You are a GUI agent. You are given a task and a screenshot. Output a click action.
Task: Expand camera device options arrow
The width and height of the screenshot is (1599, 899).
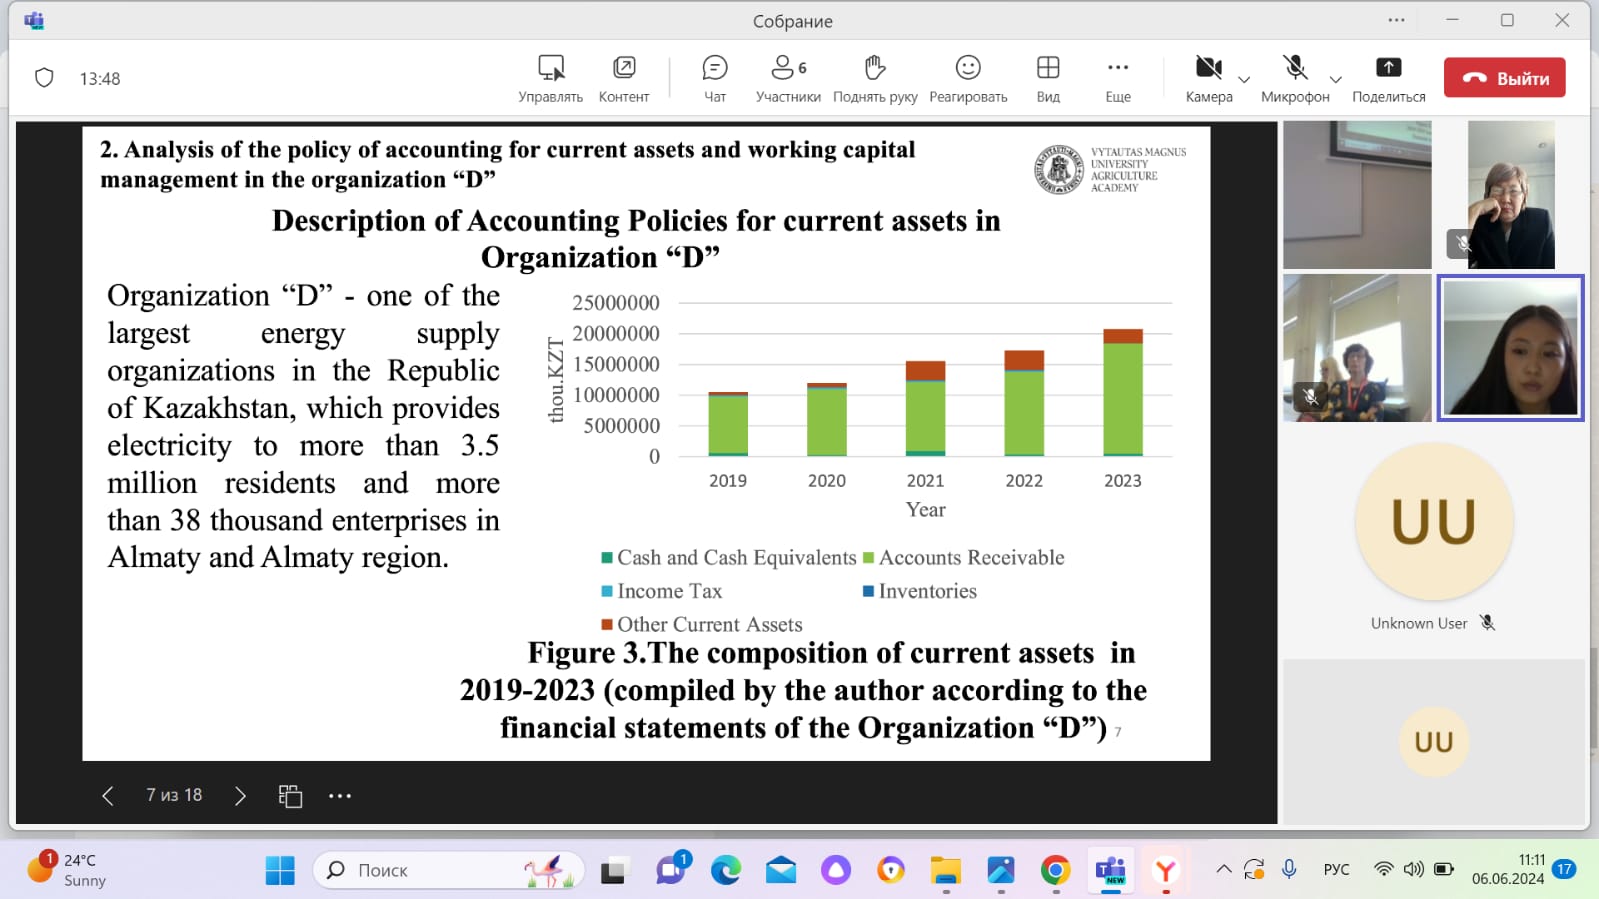coord(1244,80)
